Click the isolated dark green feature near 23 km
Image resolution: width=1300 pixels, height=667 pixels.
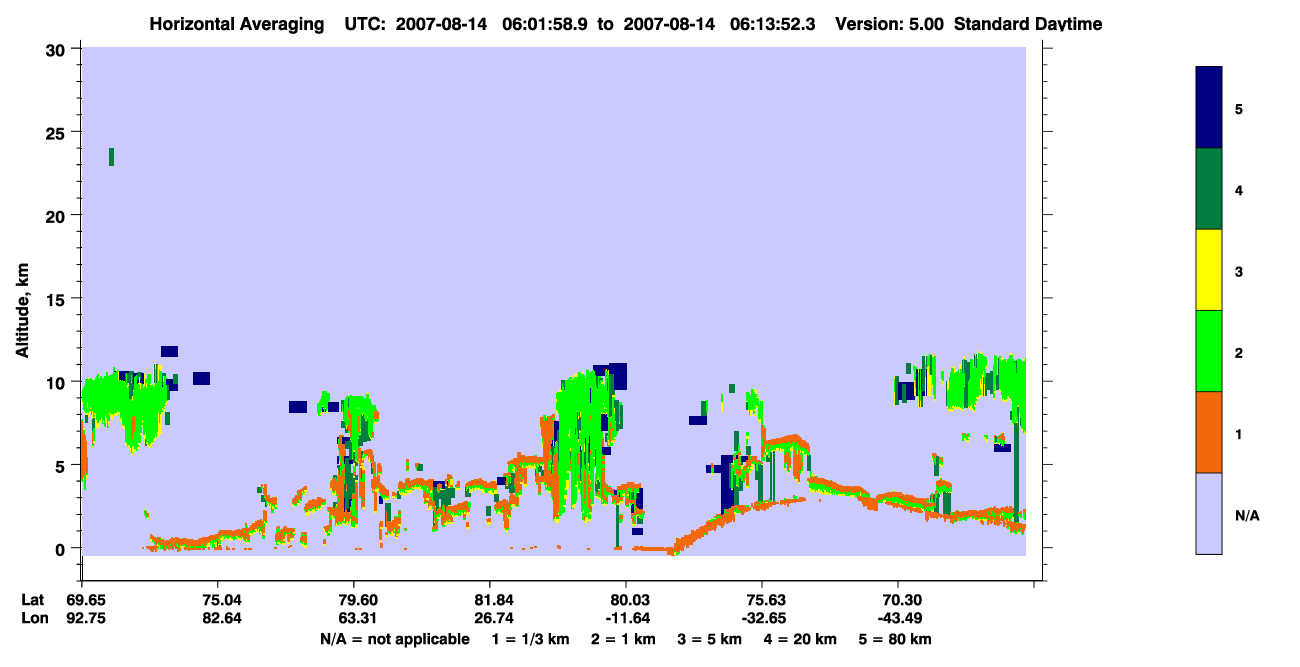click(x=111, y=156)
